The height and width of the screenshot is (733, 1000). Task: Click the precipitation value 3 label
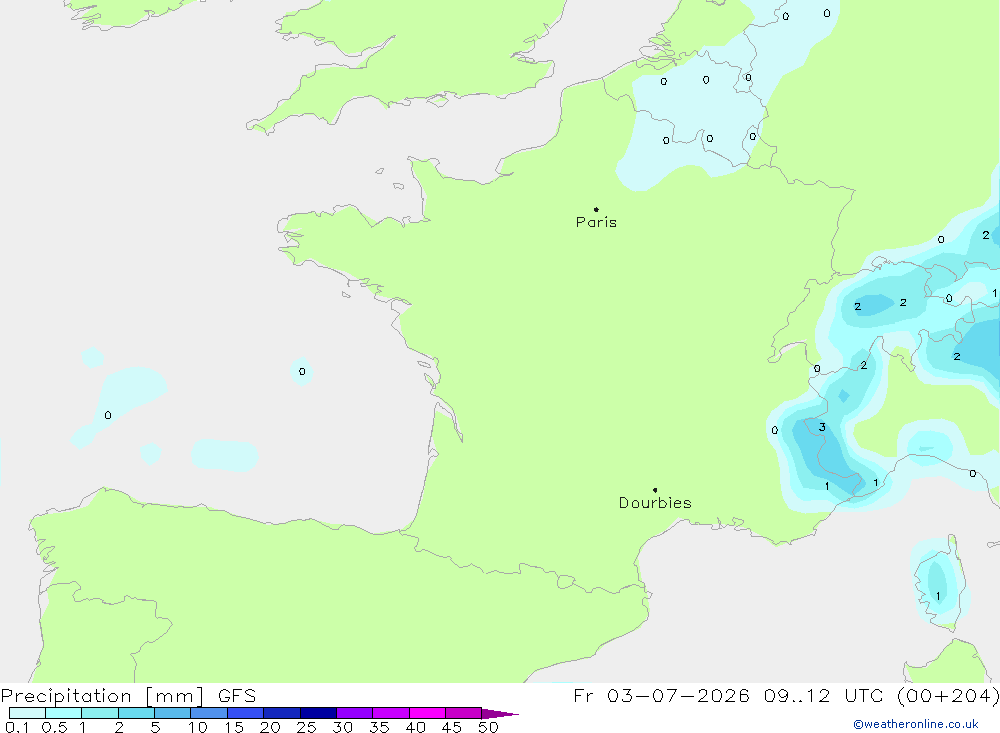(822, 427)
